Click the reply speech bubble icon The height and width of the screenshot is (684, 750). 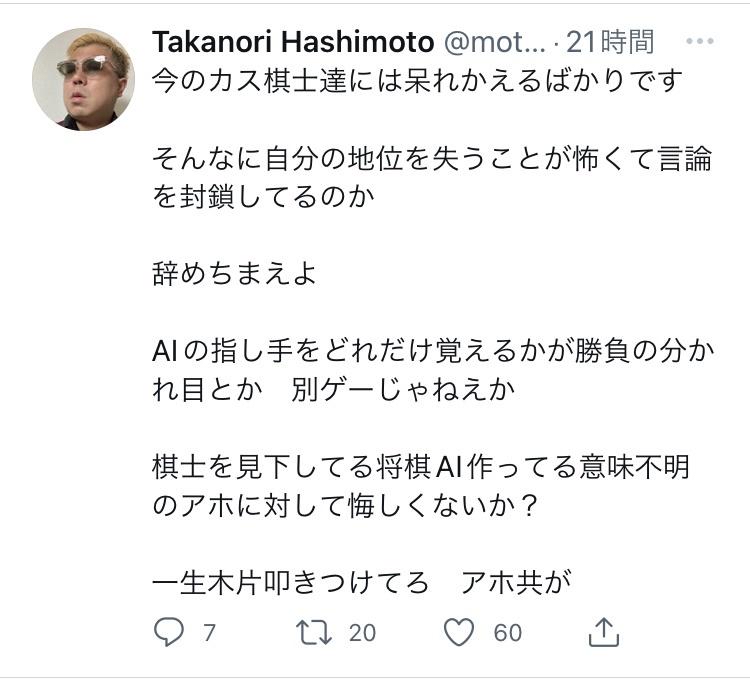pyautogui.click(x=168, y=632)
